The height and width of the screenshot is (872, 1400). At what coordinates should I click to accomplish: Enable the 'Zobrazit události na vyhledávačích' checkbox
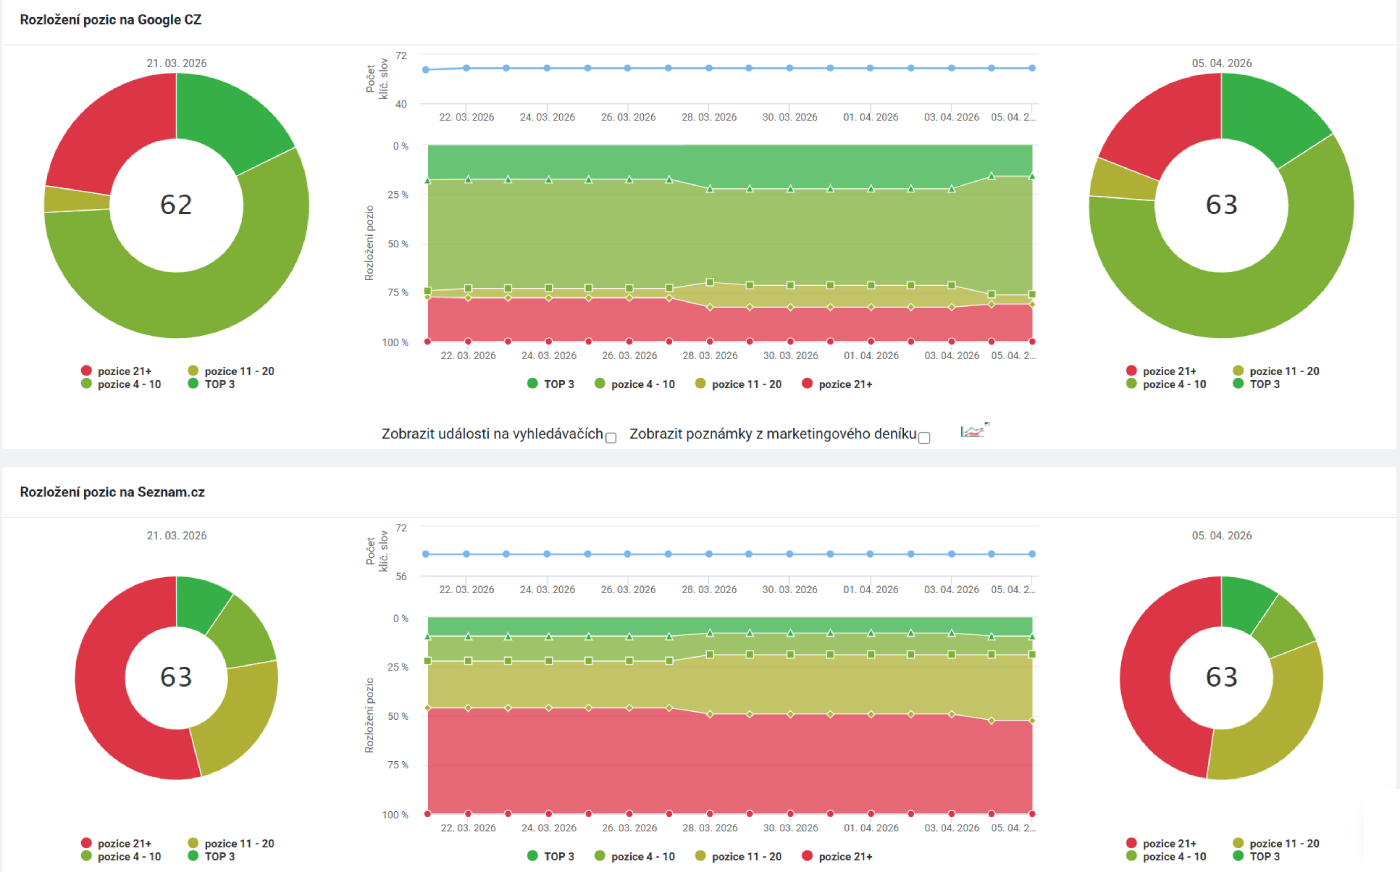click(x=611, y=437)
